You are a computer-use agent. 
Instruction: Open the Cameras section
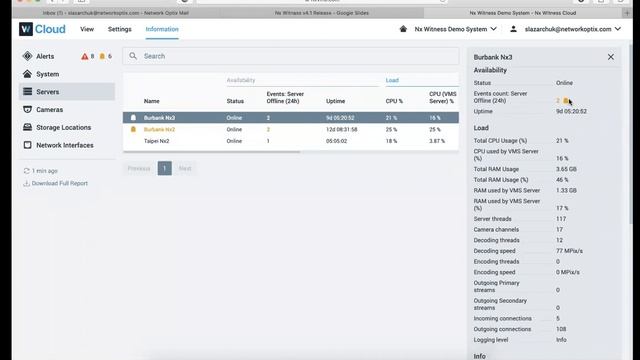(49, 110)
